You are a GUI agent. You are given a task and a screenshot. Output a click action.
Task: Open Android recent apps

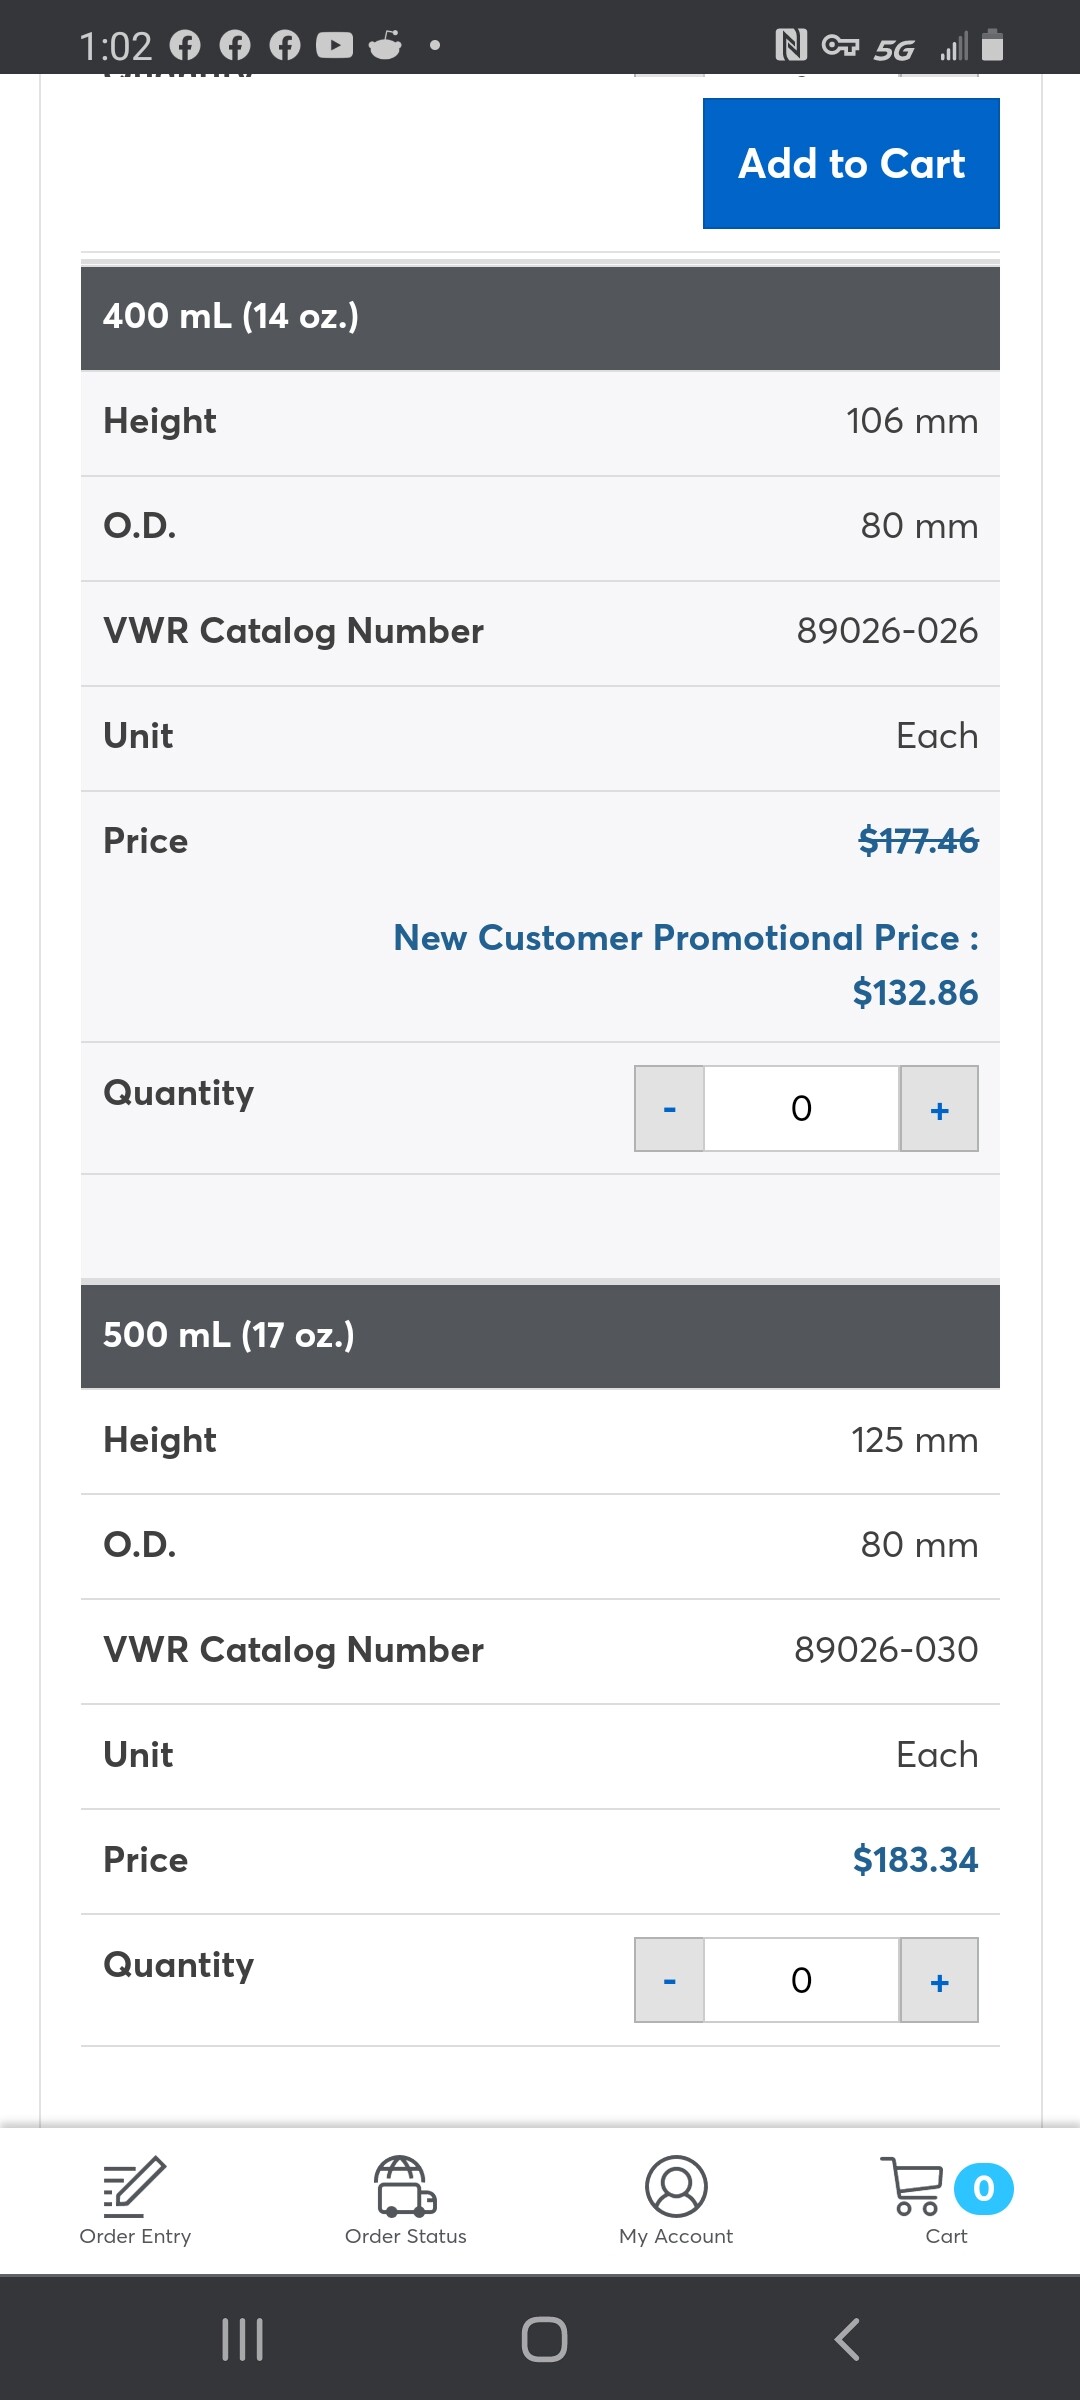(x=242, y=2339)
